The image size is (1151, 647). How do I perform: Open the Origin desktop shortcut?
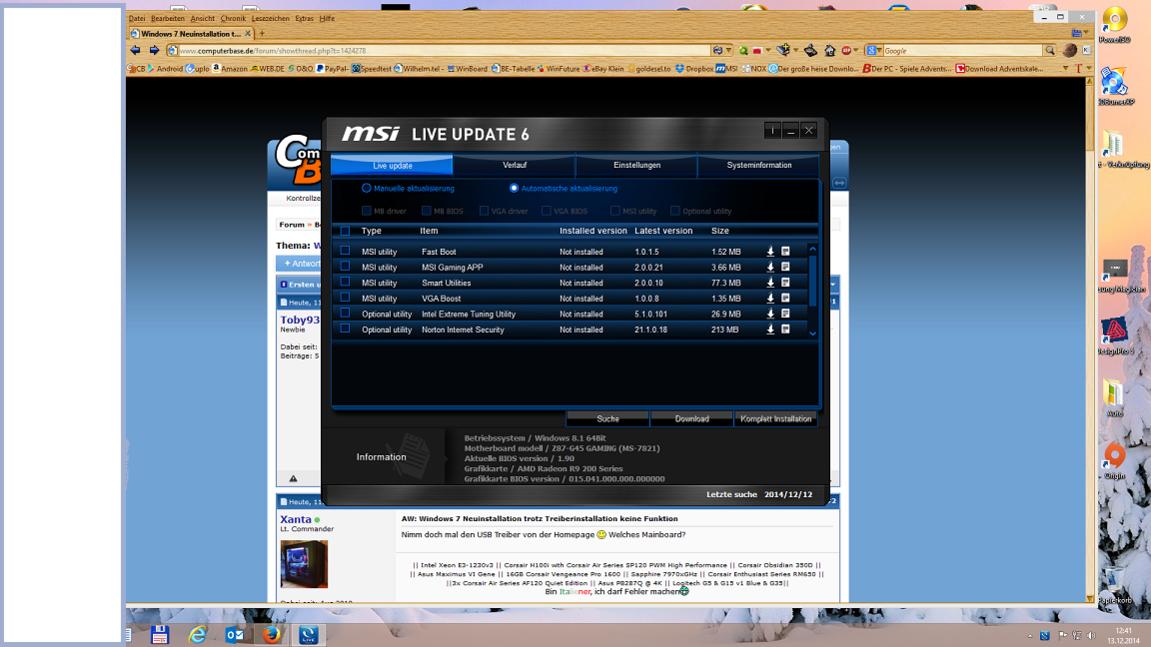pyautogui.click(x=1114, y=461)
